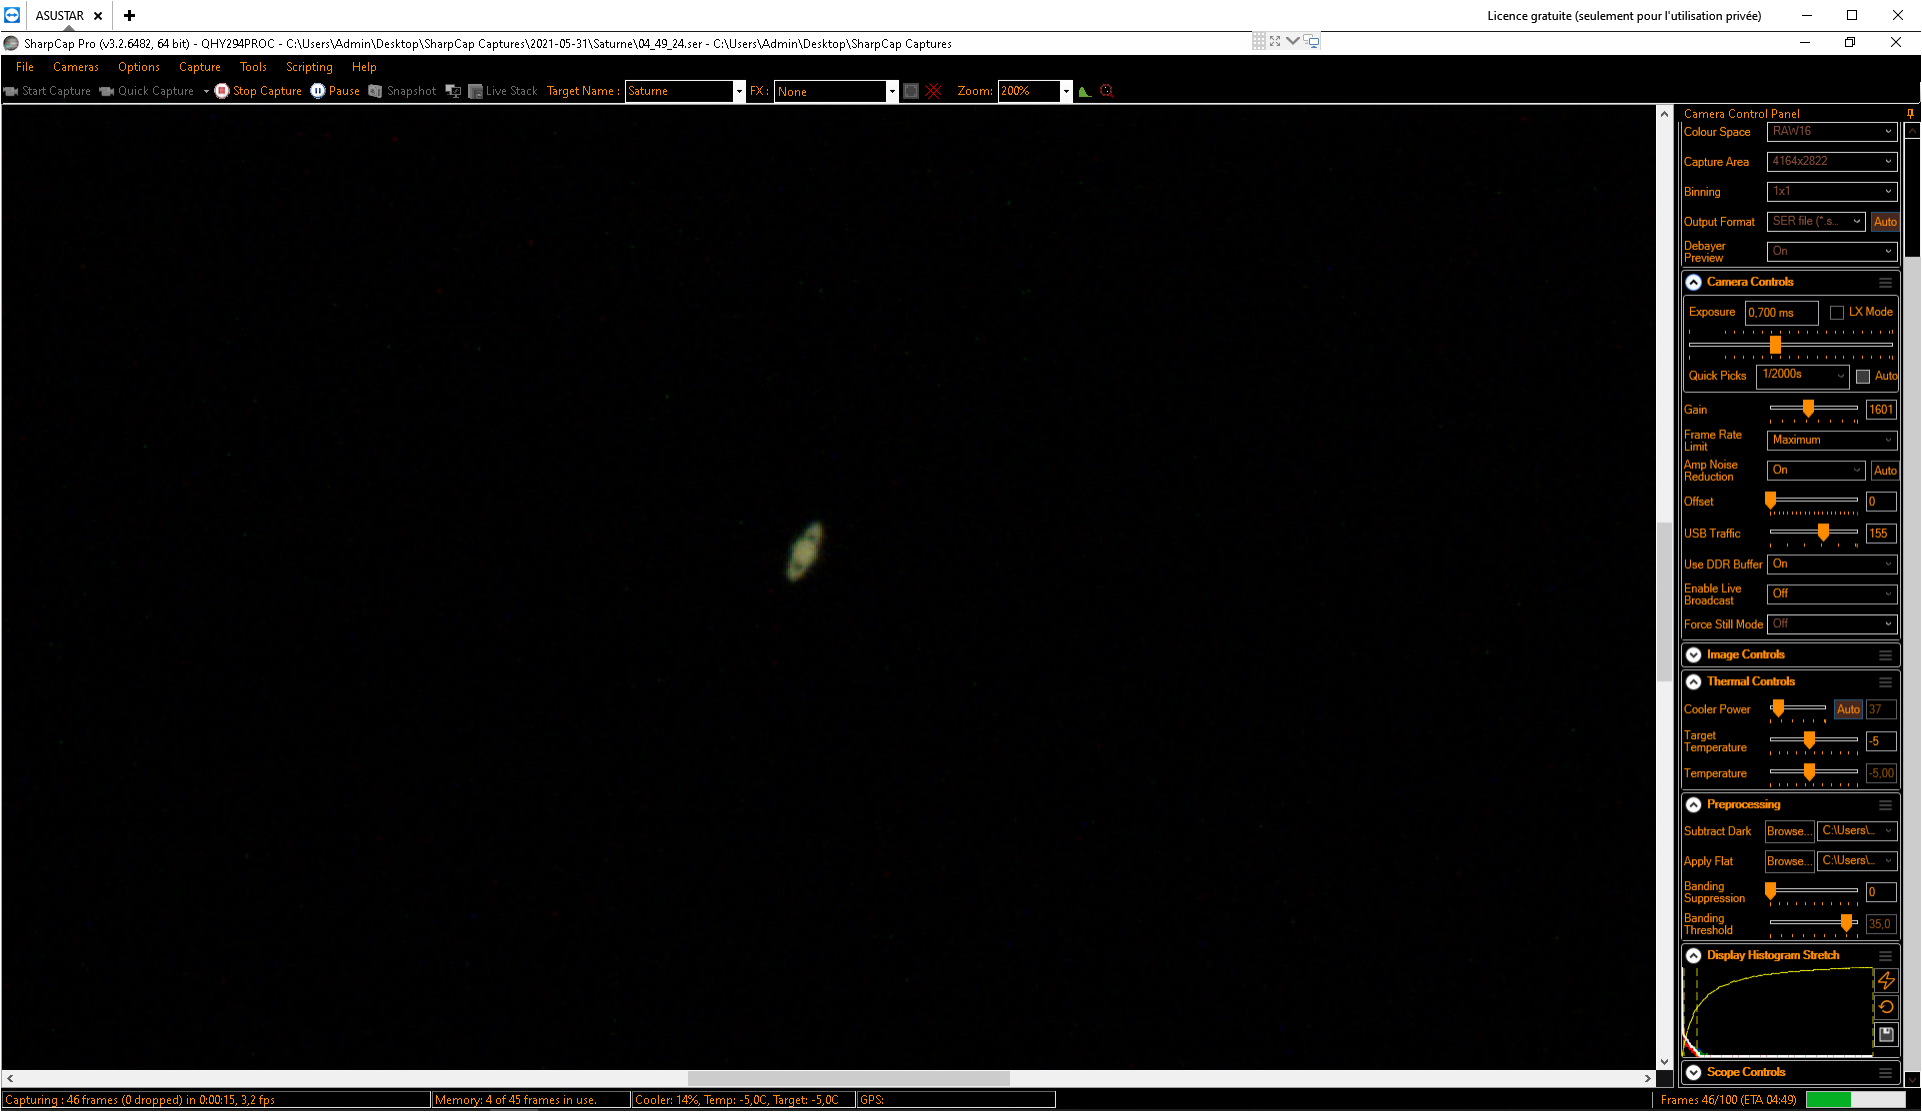Click the USB Traffic slider handle

click(x=1823, y=532)
